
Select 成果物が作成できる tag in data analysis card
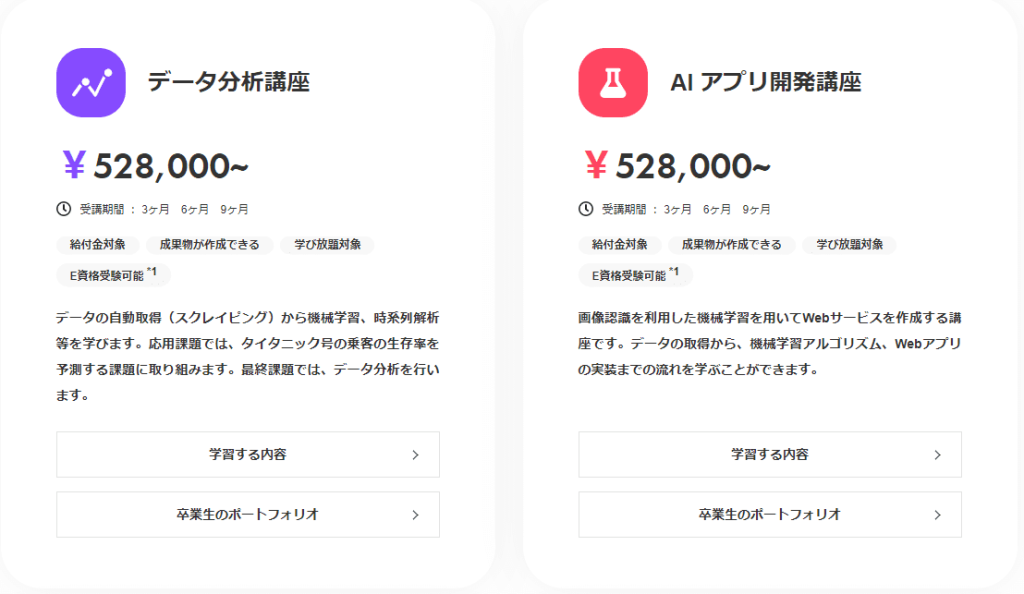[210, 245]
